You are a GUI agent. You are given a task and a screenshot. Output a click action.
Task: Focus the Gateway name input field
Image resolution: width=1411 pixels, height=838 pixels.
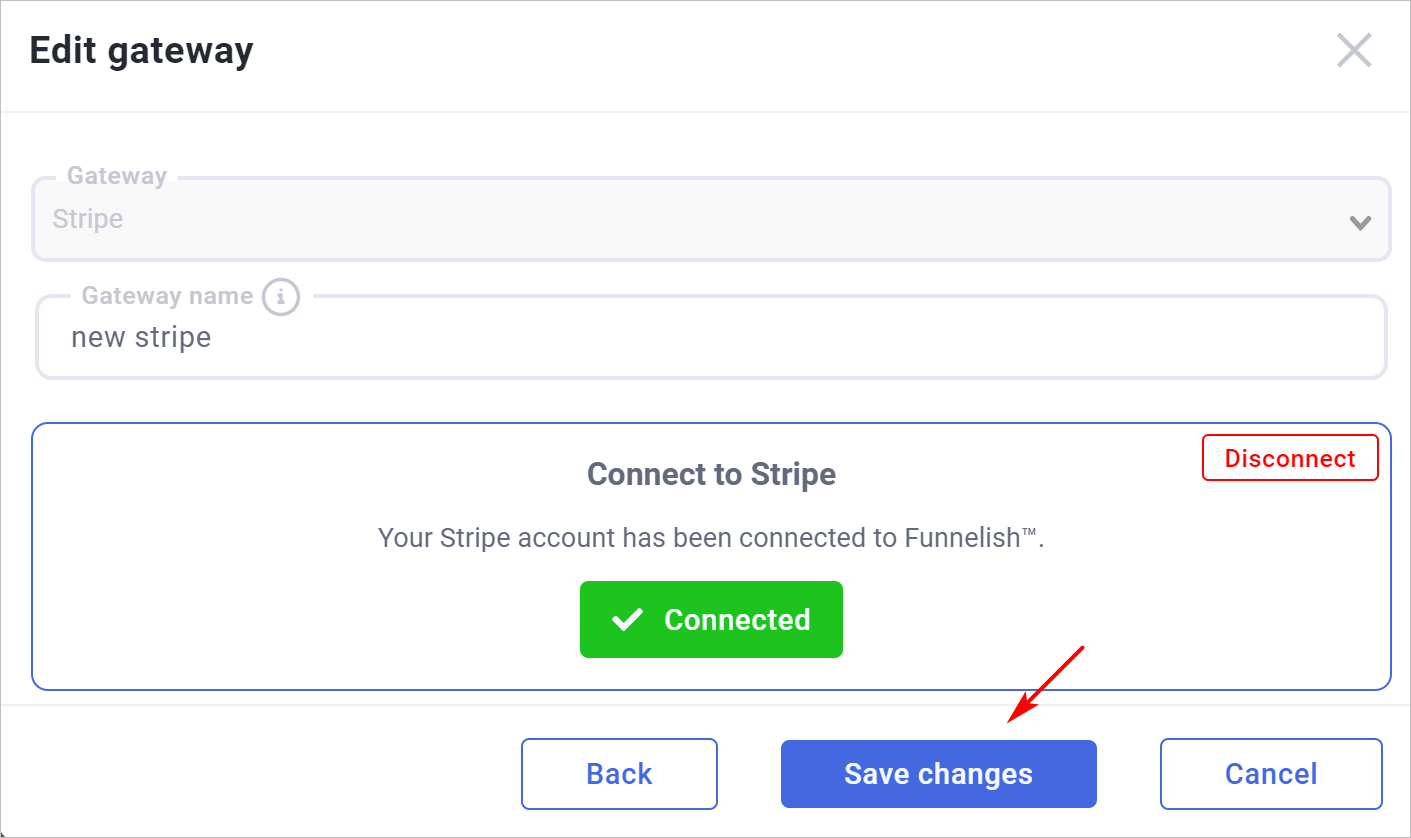point(711,337)
